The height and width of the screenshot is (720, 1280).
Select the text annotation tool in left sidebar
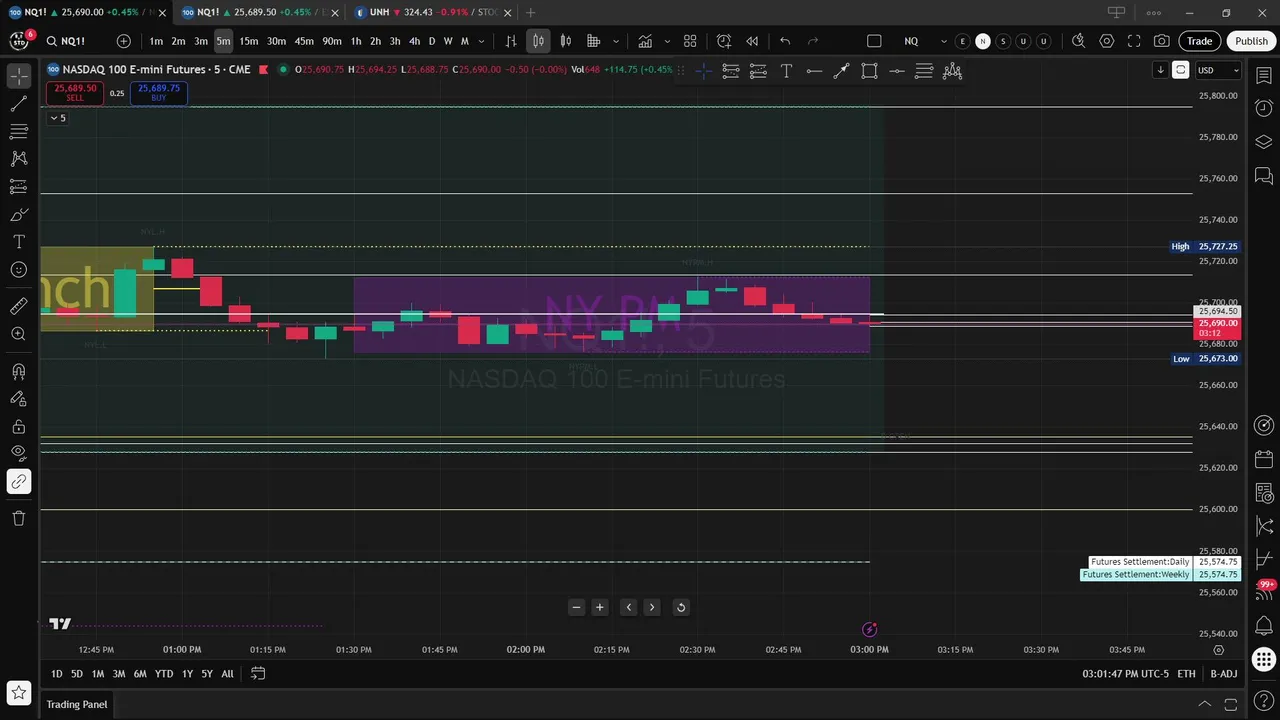[18, 242]
